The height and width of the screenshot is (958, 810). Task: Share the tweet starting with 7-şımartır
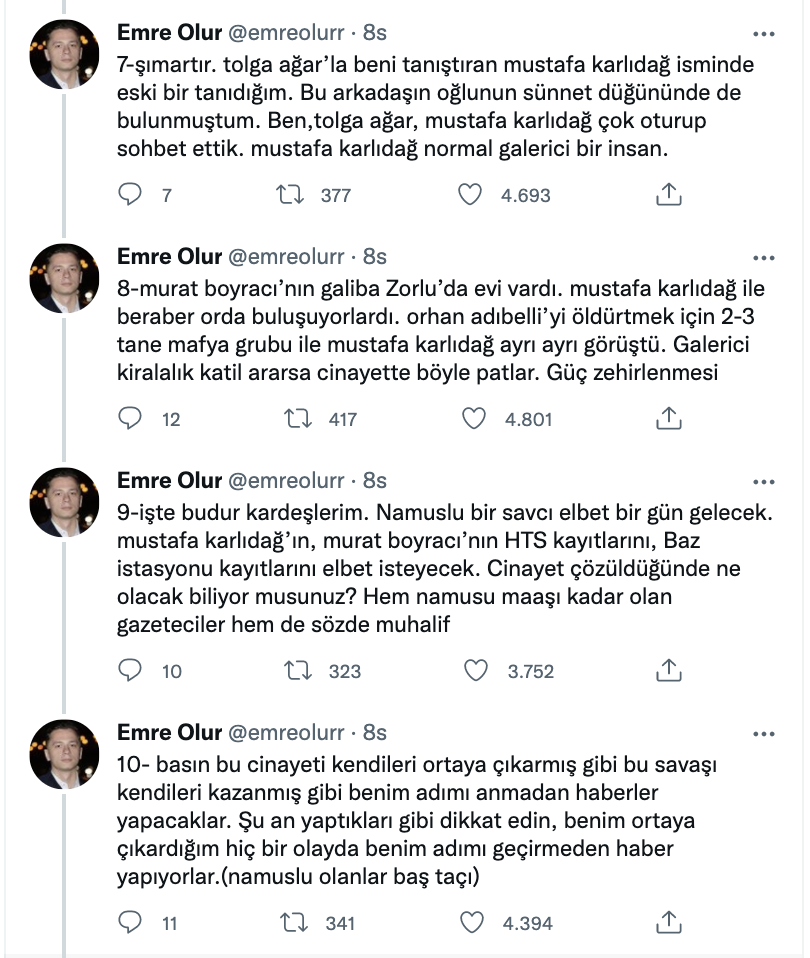click(668, 194)
